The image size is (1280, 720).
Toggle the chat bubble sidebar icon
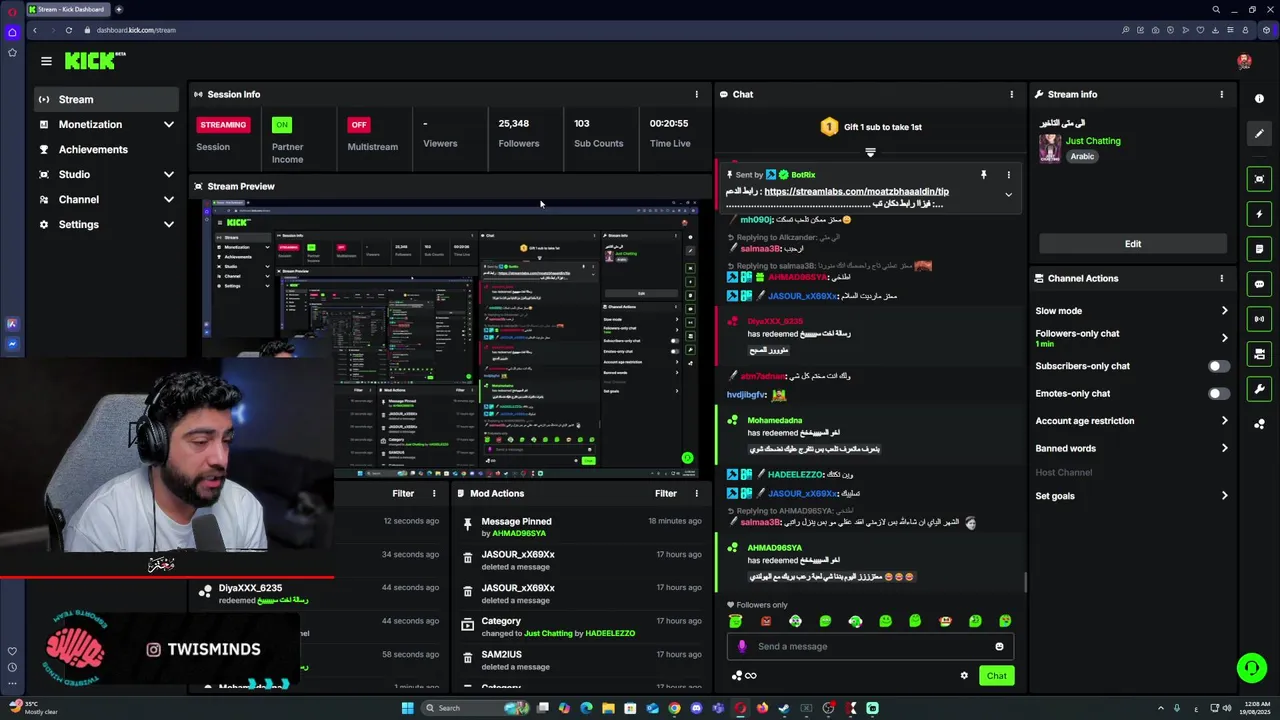click(1259, 284)
